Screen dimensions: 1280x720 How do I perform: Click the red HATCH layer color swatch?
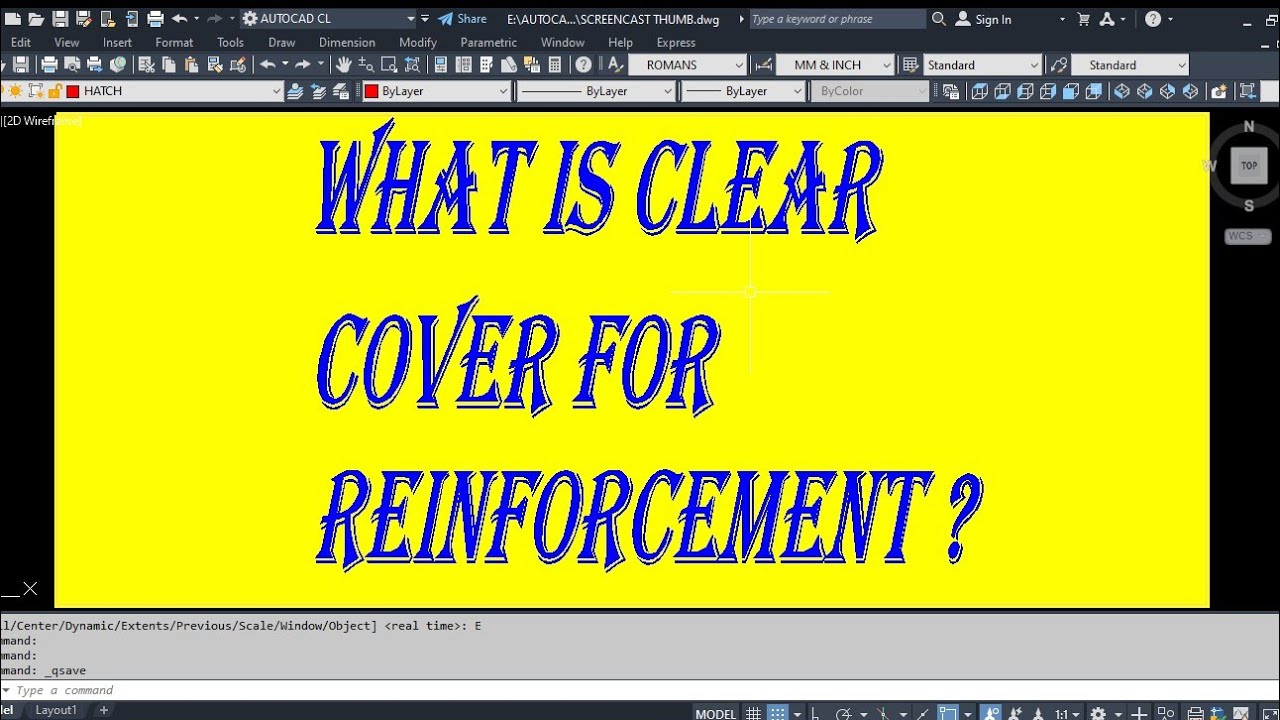[72, 91]
